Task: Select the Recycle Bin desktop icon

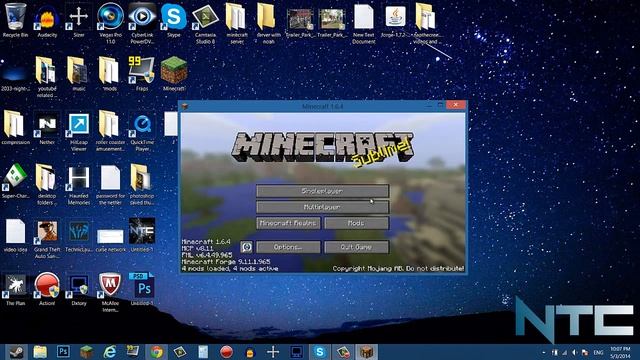Action: click(x=16, y=20)
